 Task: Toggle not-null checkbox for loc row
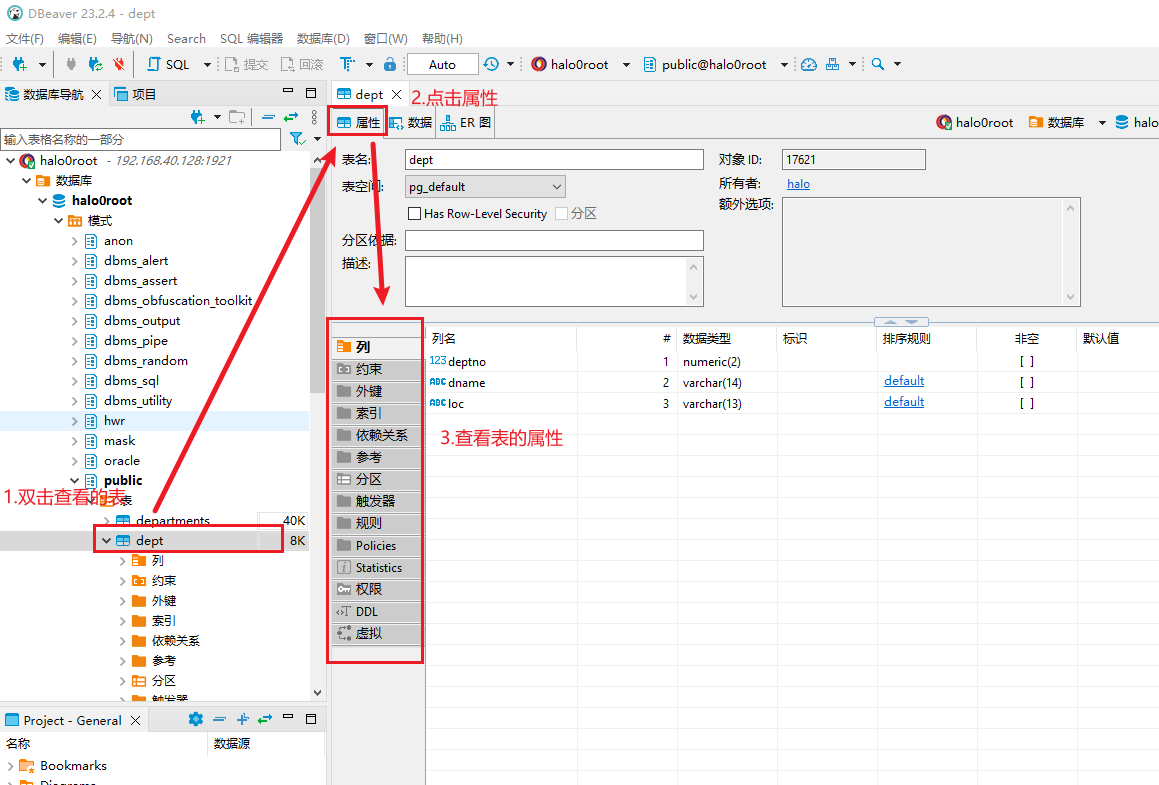click(1027, 403)
